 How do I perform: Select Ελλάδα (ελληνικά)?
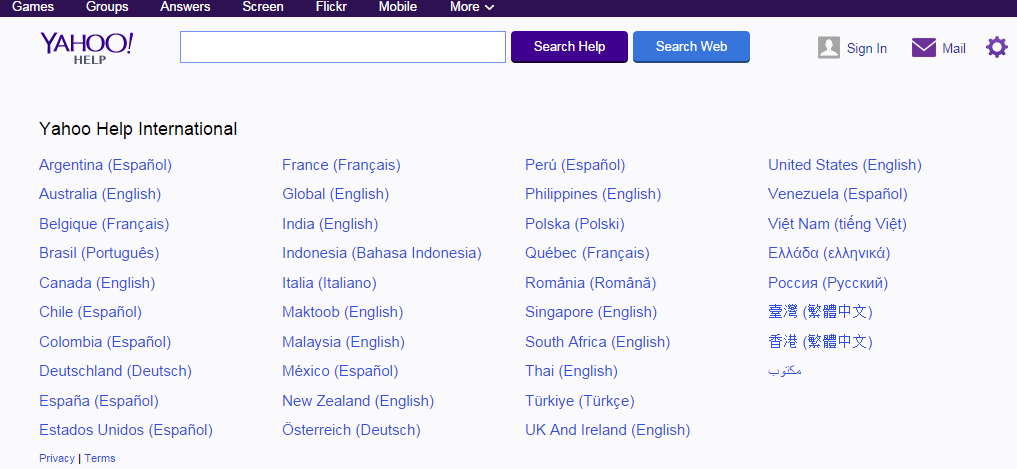[x=829, y=254]
